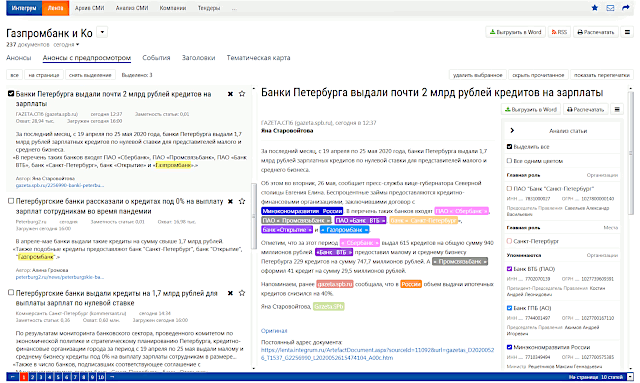This screenshot has width=640, height=383.
Task: Switch to the Тематическая карта tab
Action: 258,58
